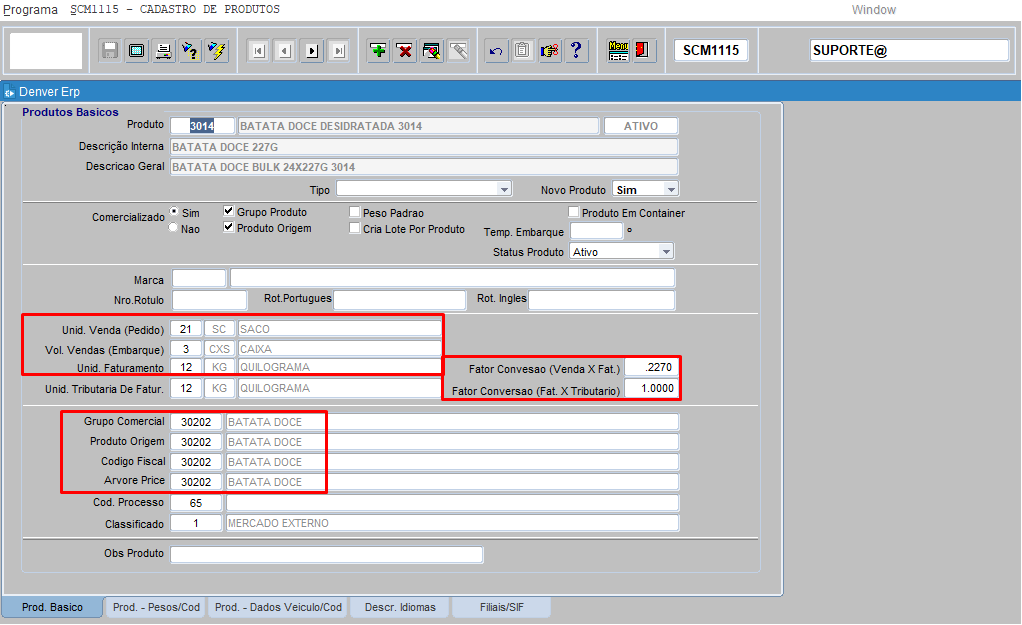Go to the next record
This screenshot has width=1022, height=625.
312,51
